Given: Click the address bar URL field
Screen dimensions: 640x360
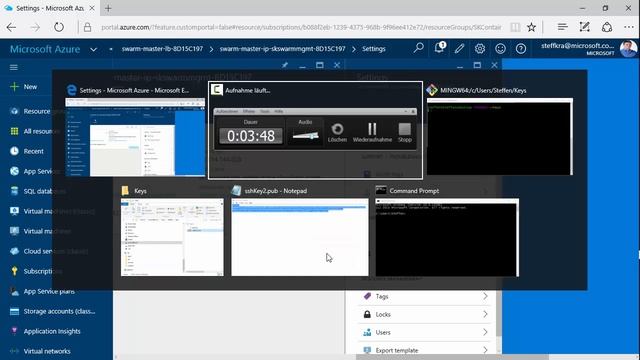Looking at the screenshot, I should point(301,27).
